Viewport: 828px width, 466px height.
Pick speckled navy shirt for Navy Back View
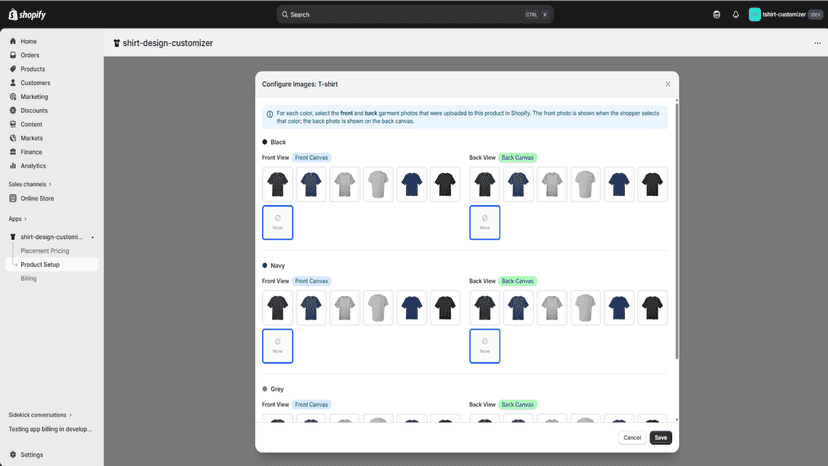click(x=518, y=307)
